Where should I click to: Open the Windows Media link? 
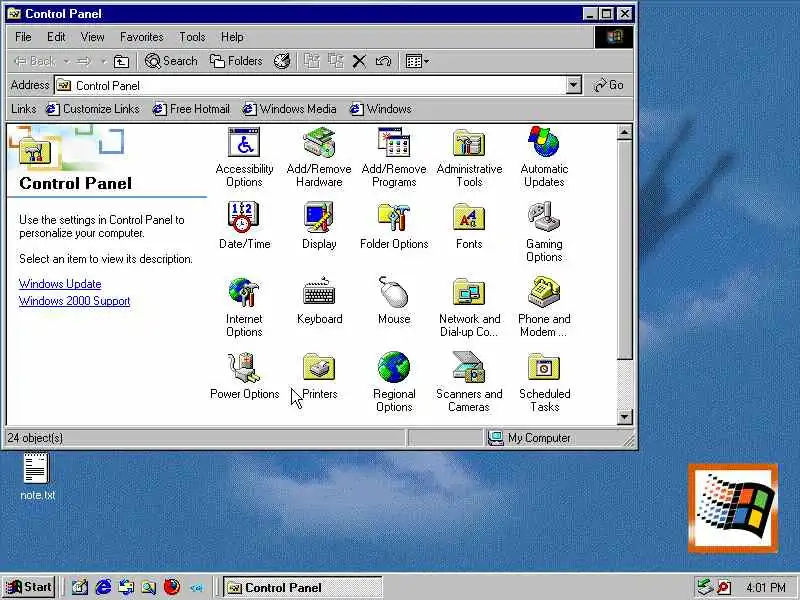(289, 109)
